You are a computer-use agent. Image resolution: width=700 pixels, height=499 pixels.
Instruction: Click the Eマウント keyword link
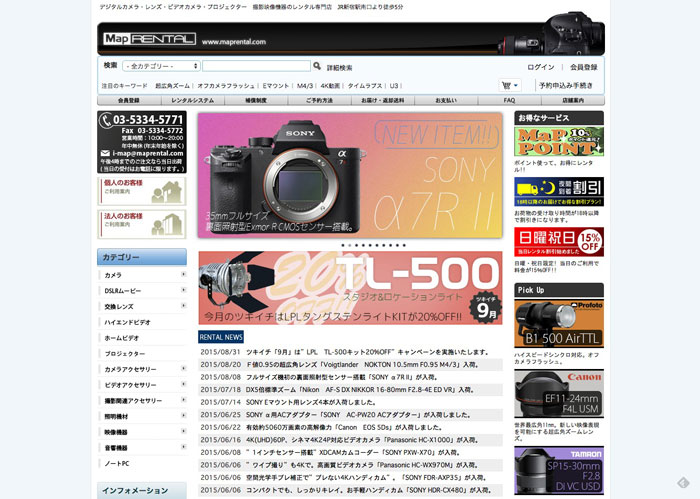coord(275,86)
